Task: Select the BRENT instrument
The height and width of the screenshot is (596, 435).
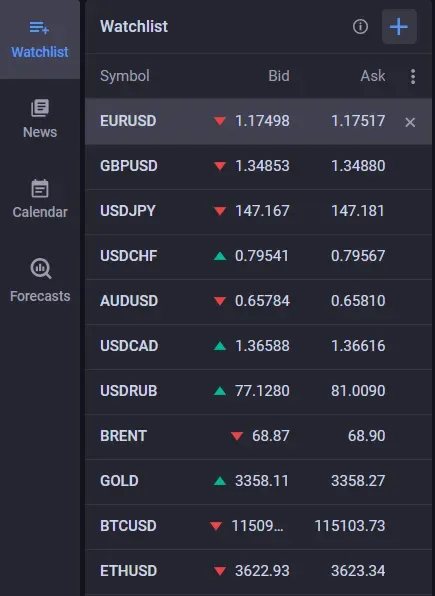Action: [x=123, y=436]
